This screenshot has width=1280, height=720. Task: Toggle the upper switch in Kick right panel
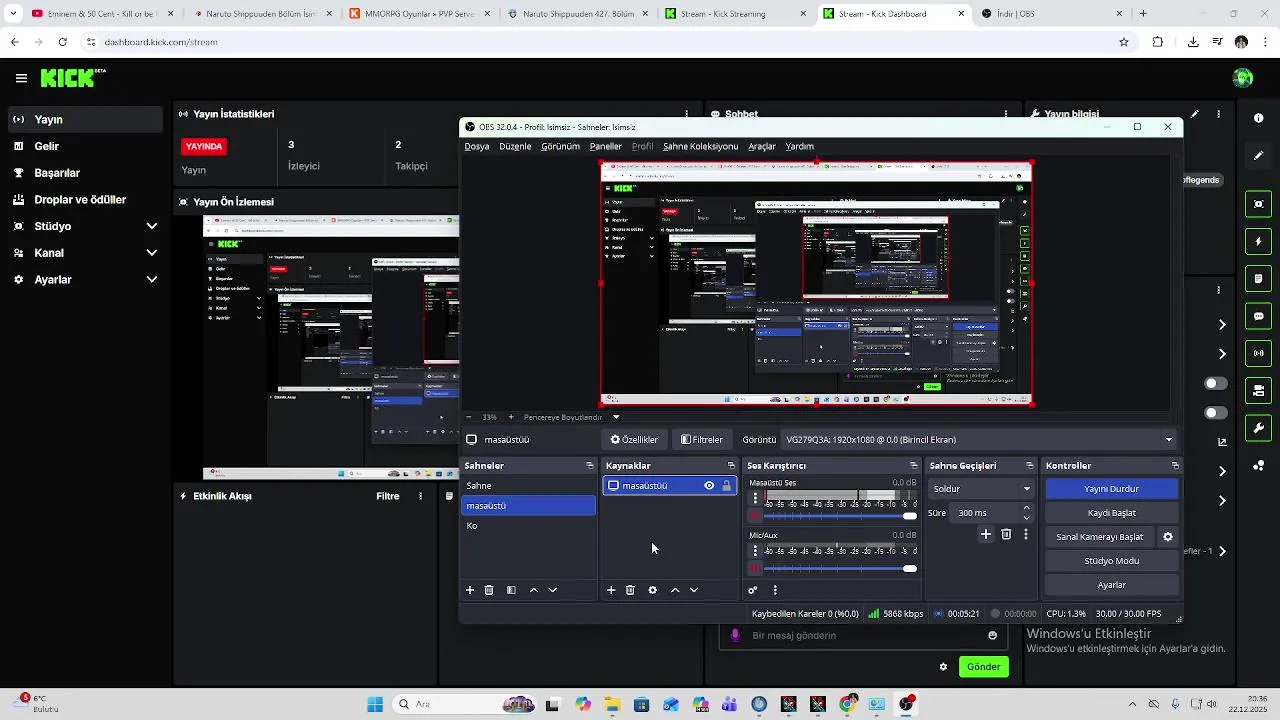point(1216,384)
